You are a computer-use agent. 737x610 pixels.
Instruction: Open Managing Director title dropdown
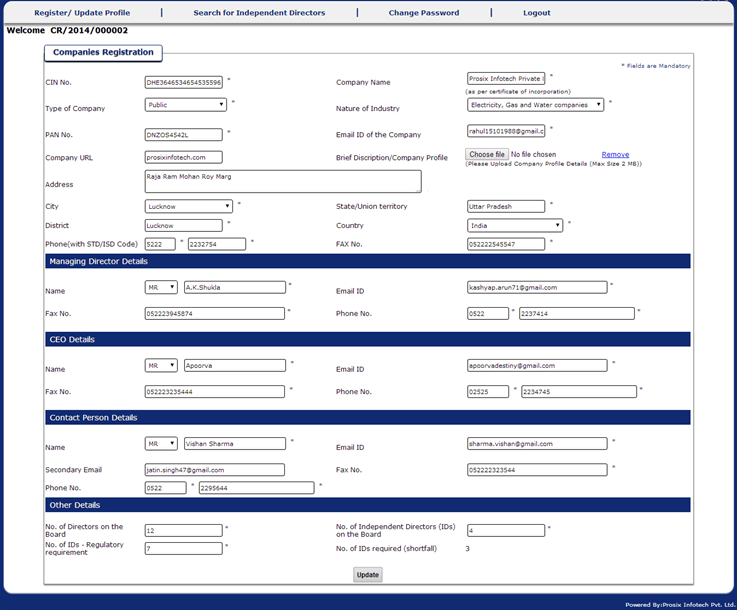point(161,287)
